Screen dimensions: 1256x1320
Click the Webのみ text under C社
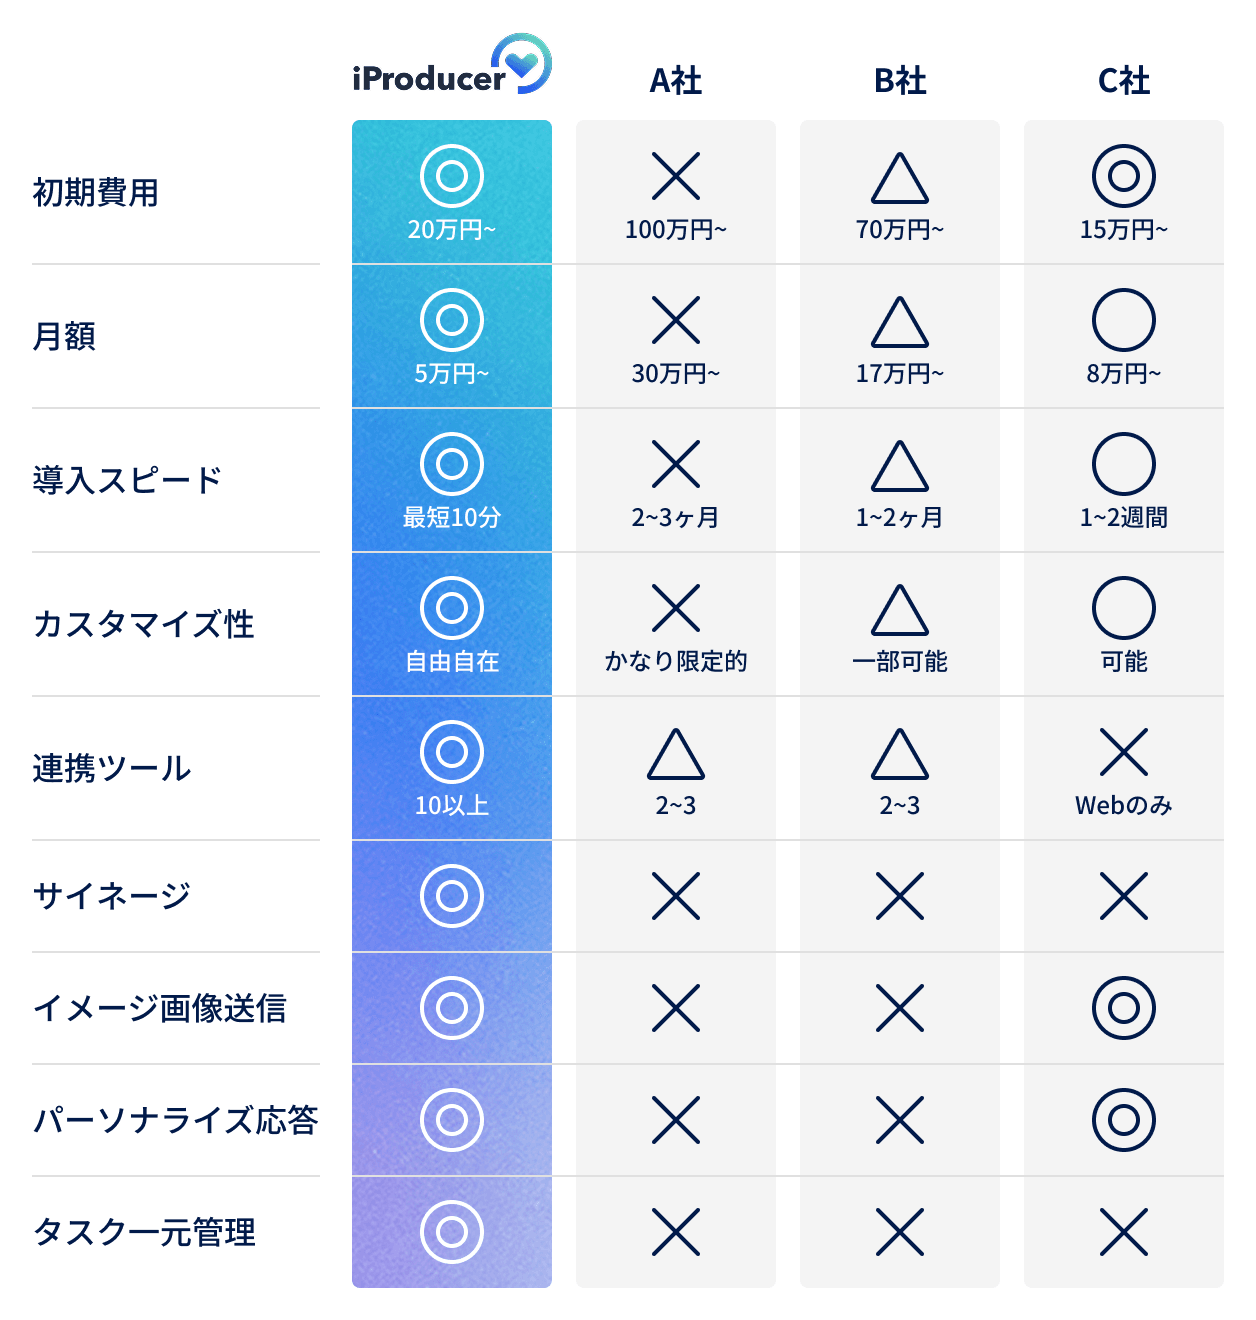[x=1124, y=805]
